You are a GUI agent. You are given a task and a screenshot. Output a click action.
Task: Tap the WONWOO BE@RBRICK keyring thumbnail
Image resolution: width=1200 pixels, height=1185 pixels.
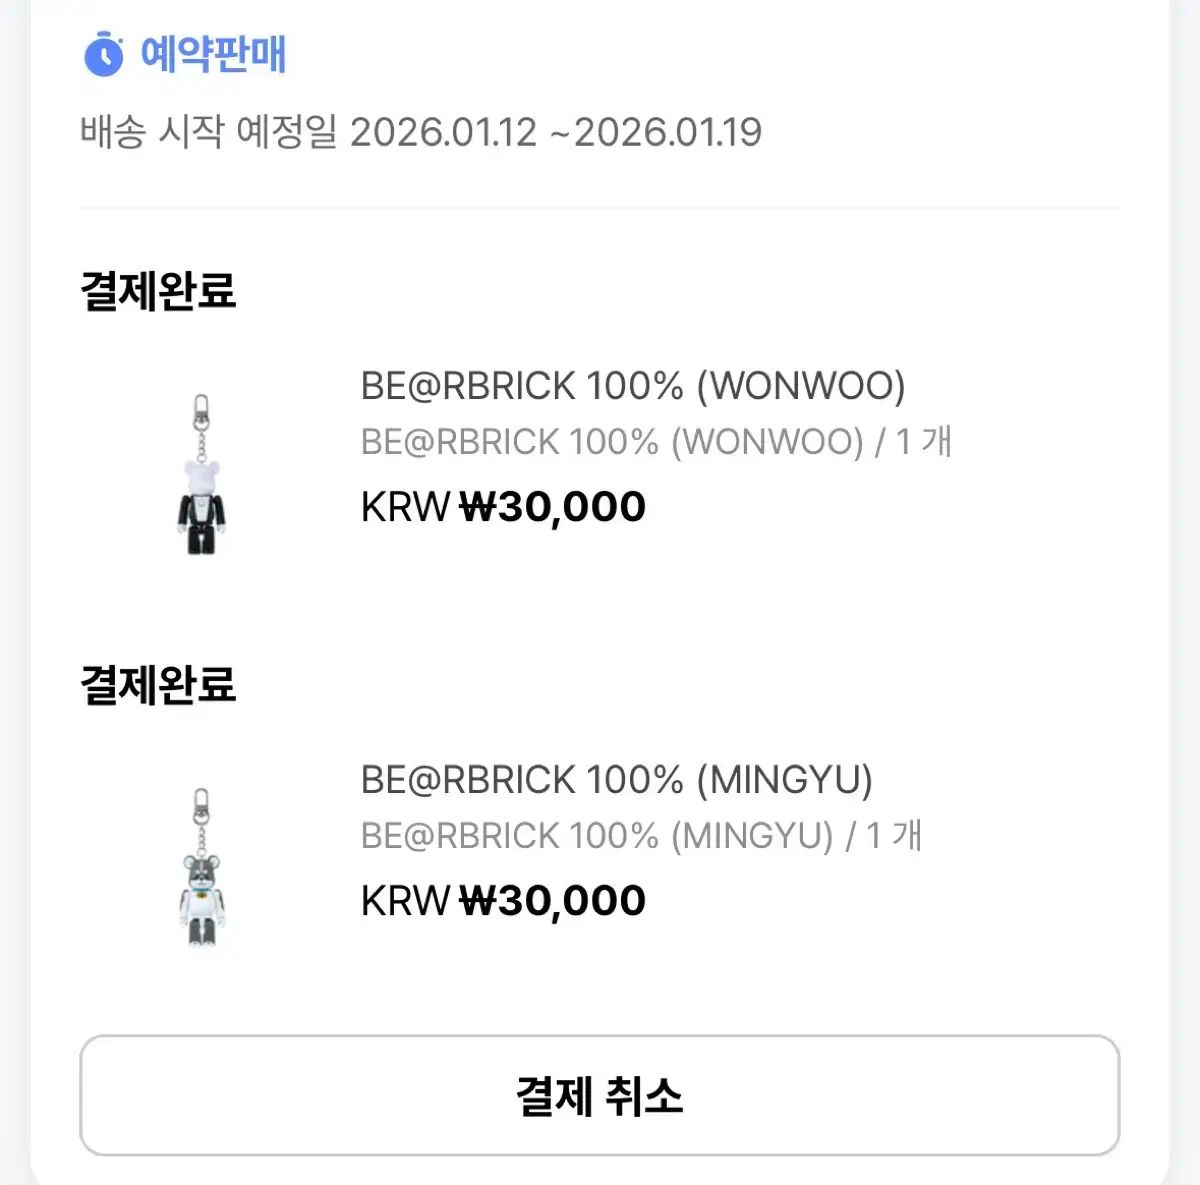[200, 470]
